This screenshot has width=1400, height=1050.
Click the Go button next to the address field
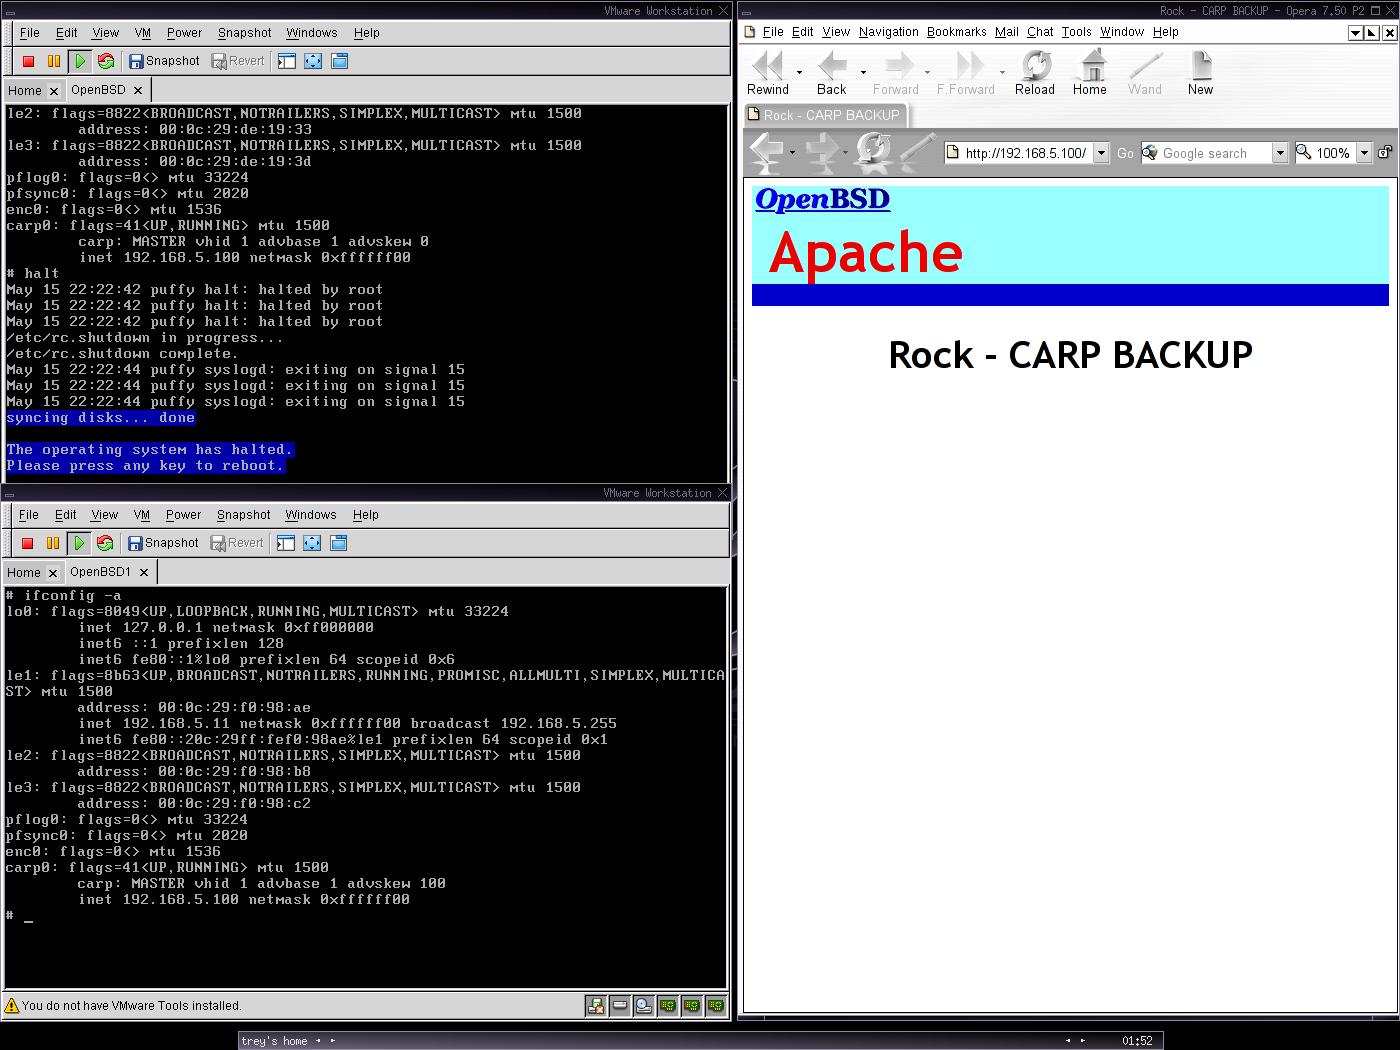(1125, 153)
